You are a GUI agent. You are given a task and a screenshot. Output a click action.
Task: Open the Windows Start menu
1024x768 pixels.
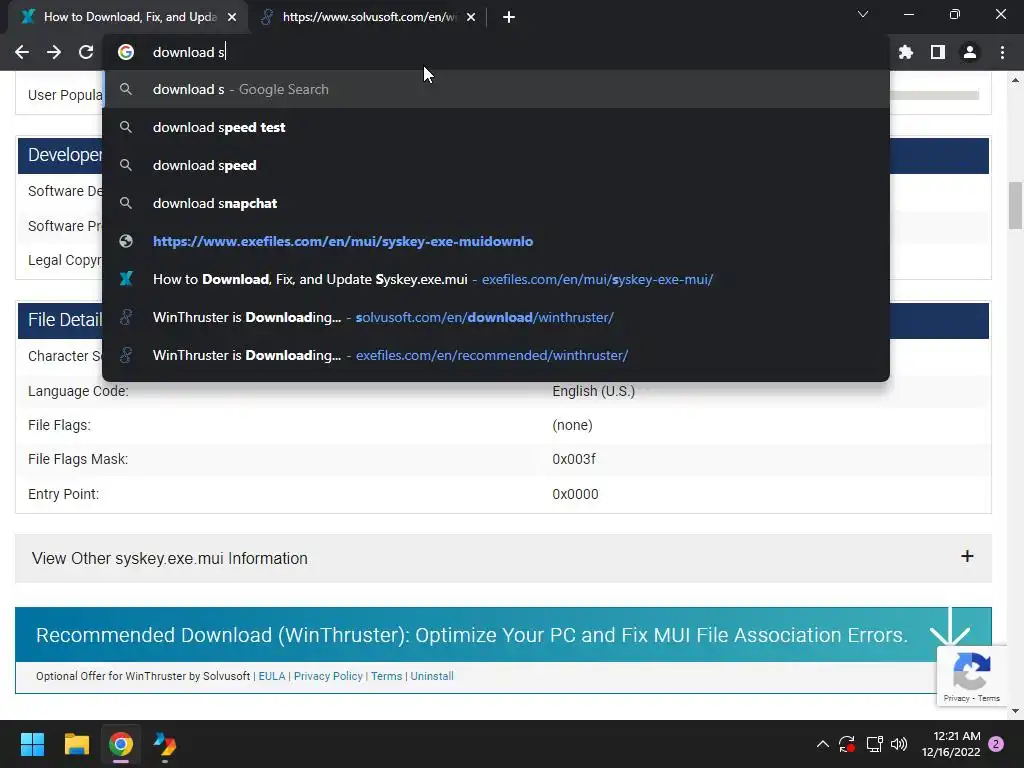click(x=32, y=744)
